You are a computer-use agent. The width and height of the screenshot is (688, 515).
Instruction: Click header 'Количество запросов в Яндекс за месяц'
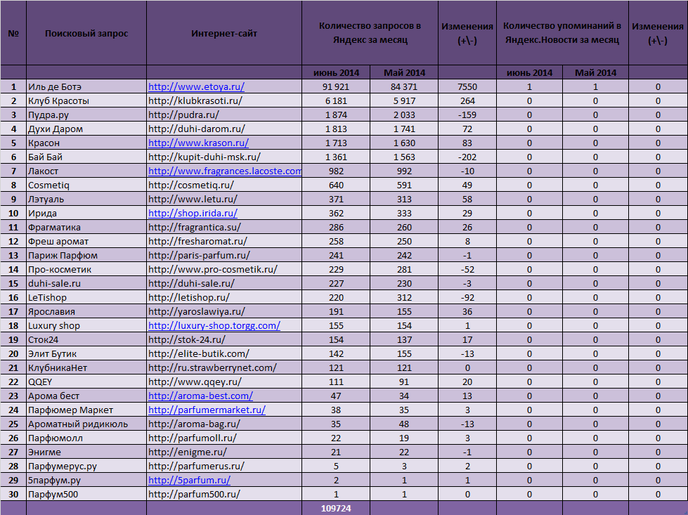(370, 33)
